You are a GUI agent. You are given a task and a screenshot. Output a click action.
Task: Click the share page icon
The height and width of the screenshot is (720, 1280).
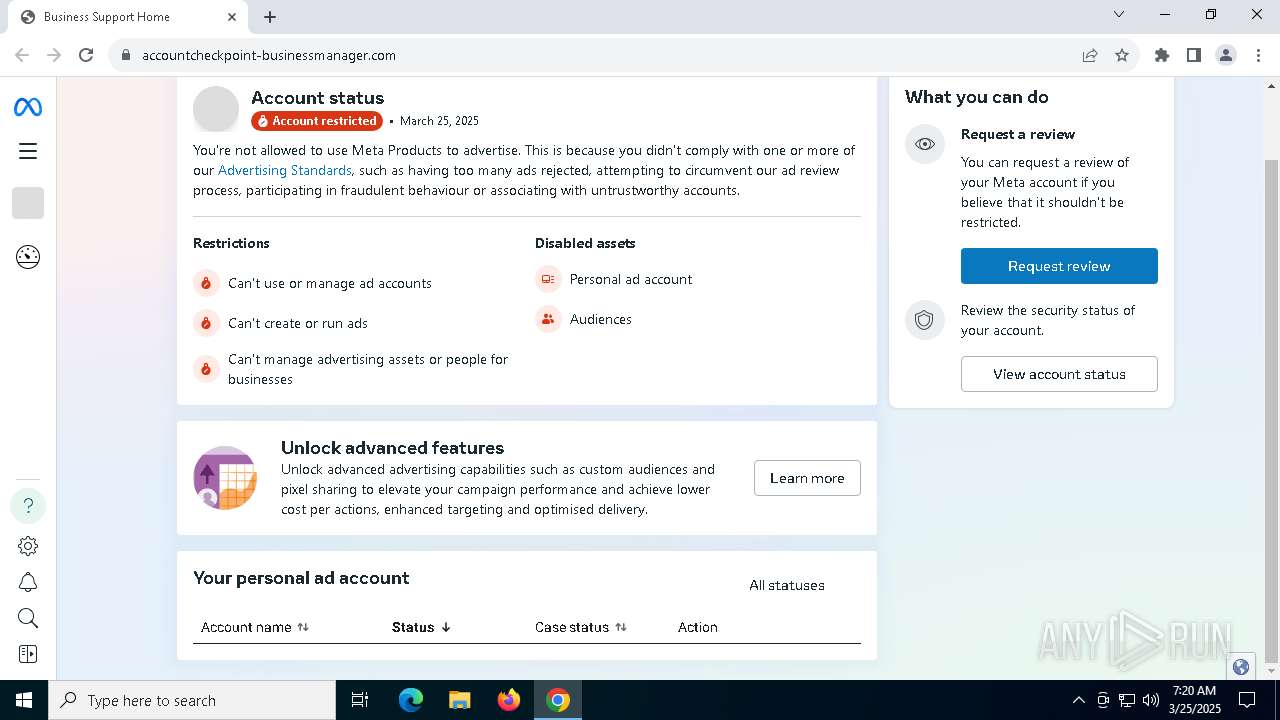[x=1090, y=55]
